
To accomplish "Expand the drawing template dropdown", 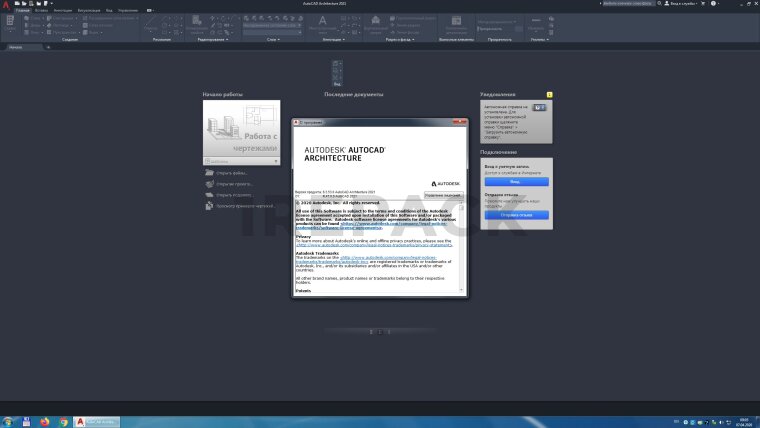I will click(x=277, y=160).
